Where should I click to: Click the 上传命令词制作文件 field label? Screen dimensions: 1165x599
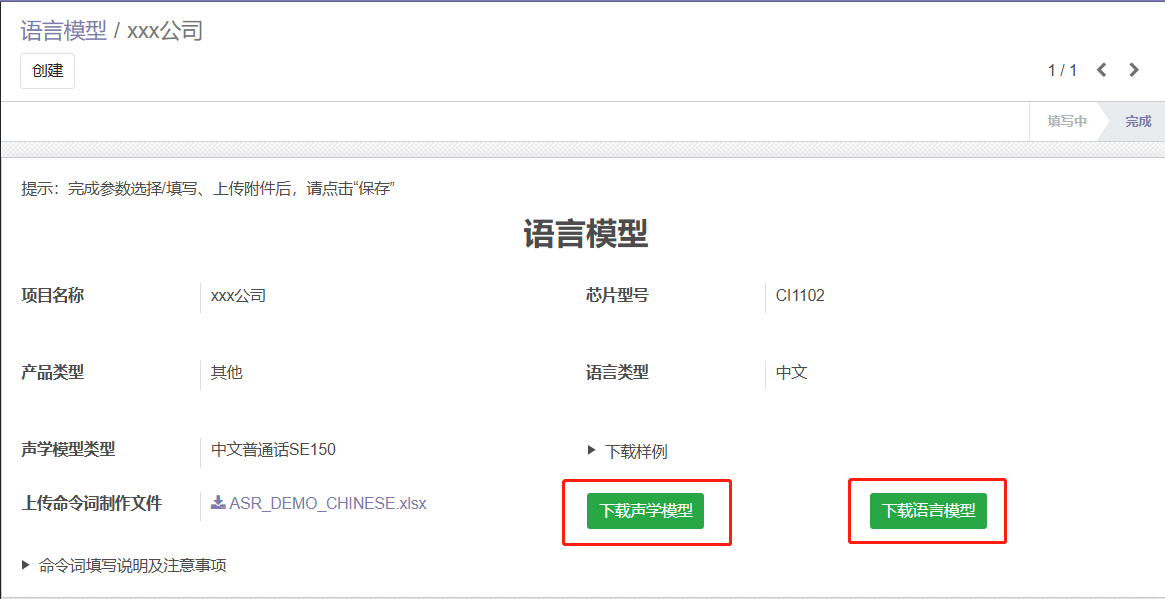coord(91,503)
